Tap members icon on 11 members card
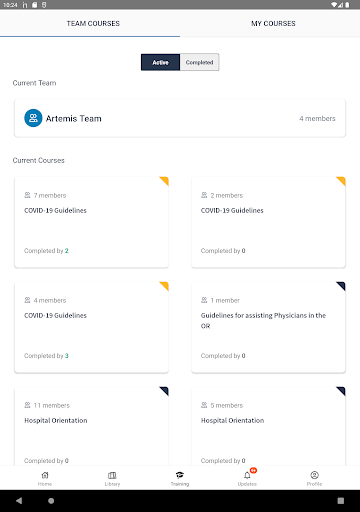 27,405
